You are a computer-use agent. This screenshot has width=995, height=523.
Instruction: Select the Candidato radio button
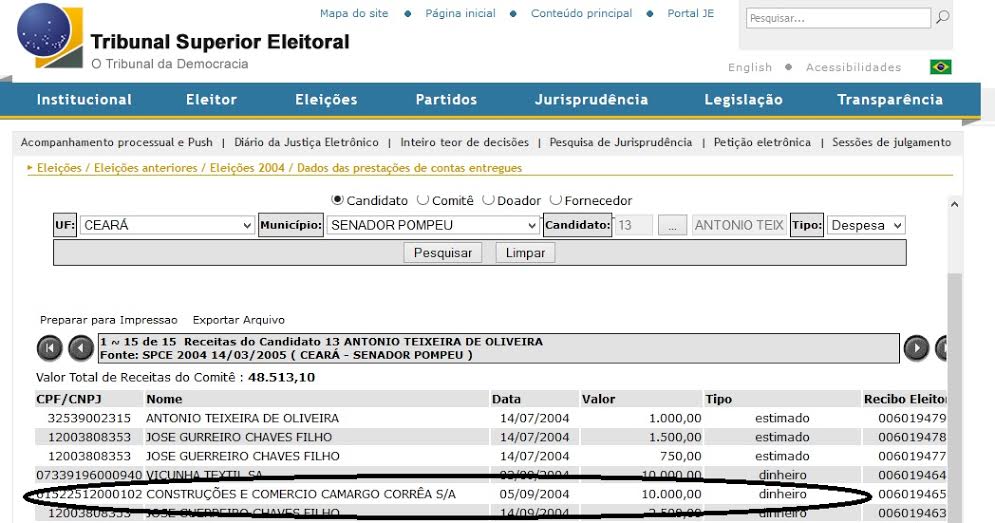[x=337, y=200]
